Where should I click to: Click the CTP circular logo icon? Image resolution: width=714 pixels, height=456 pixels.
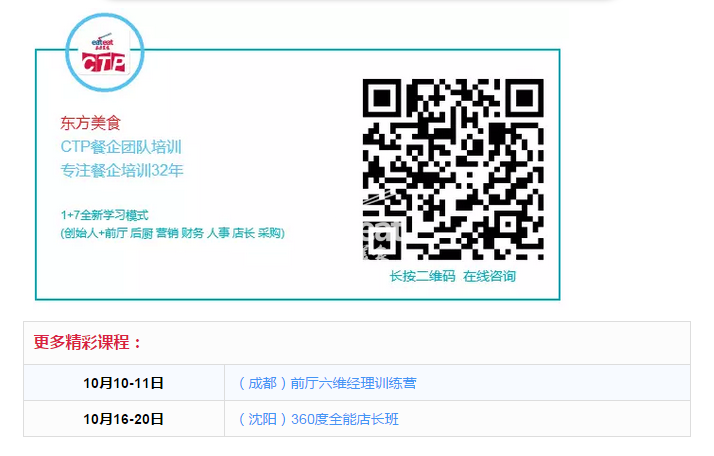pos(105,52)
